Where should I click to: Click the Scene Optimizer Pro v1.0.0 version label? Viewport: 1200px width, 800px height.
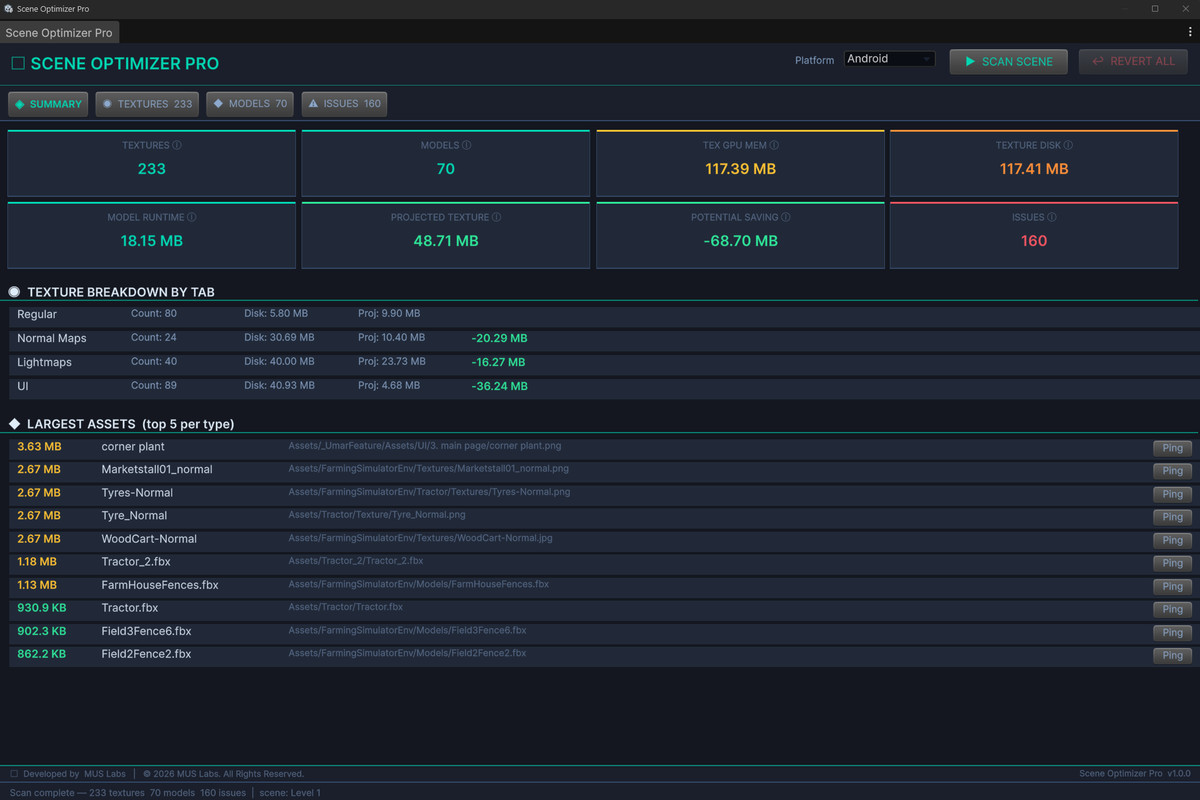point(1135,774)
